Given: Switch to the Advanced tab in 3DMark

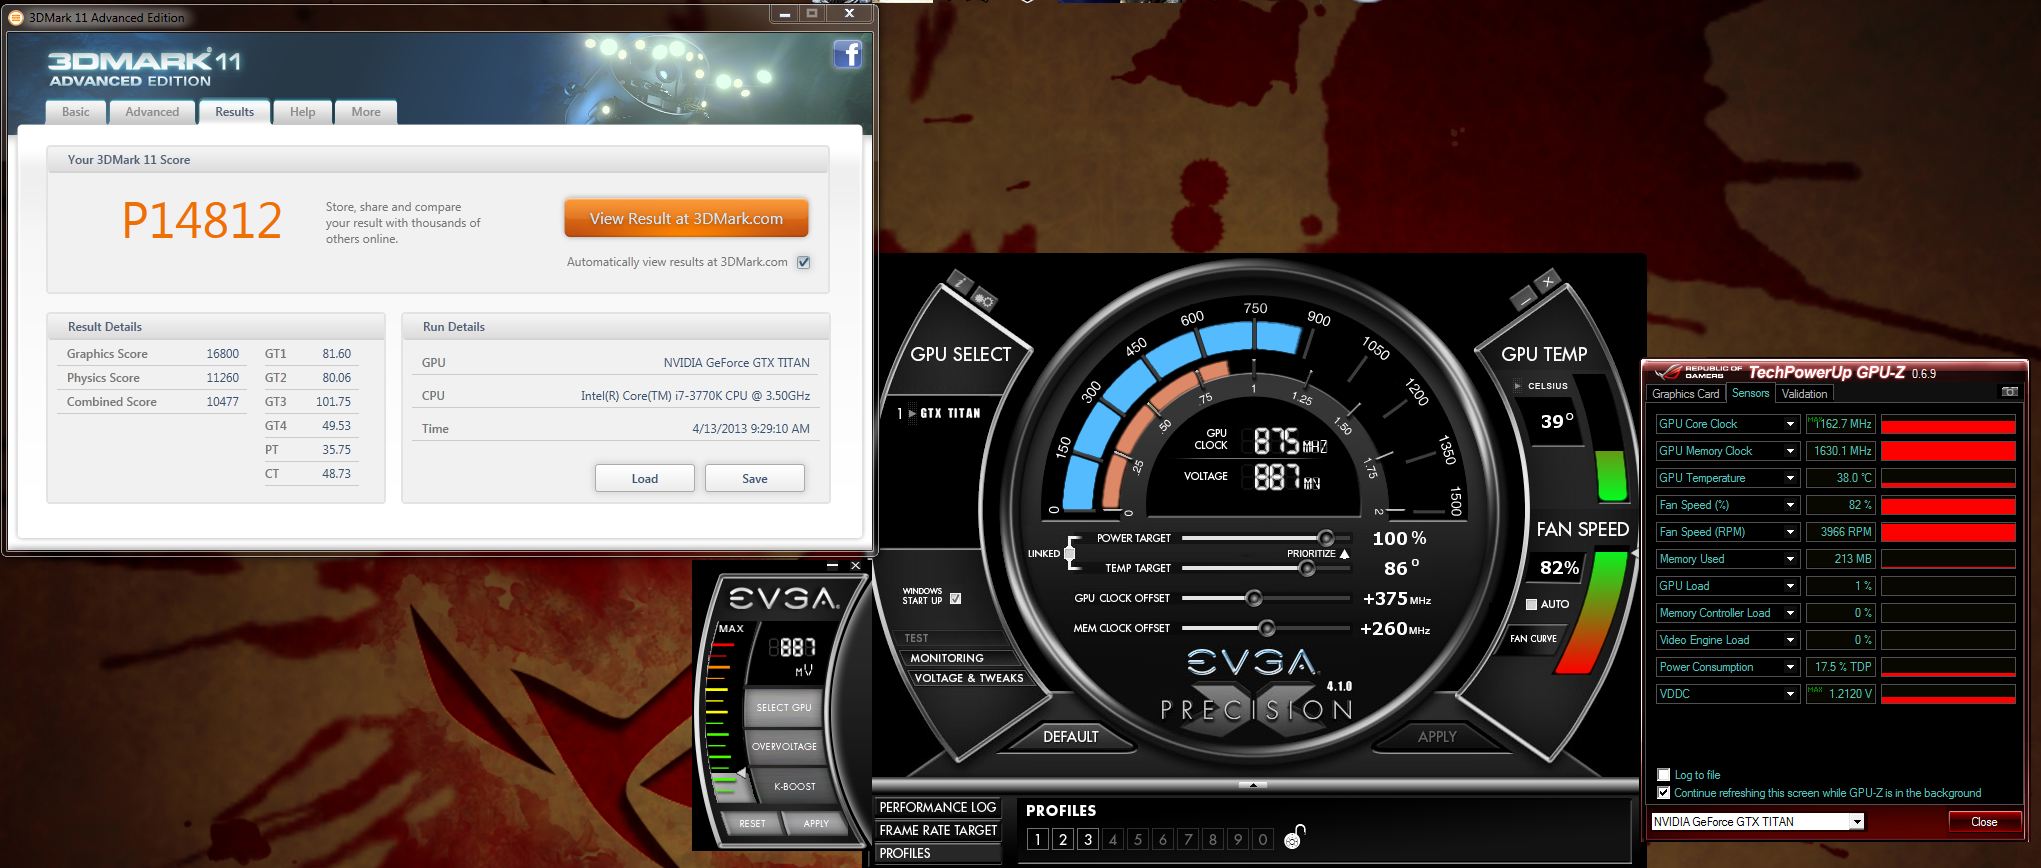Looking at the screenshot, I should click(152, 112).
